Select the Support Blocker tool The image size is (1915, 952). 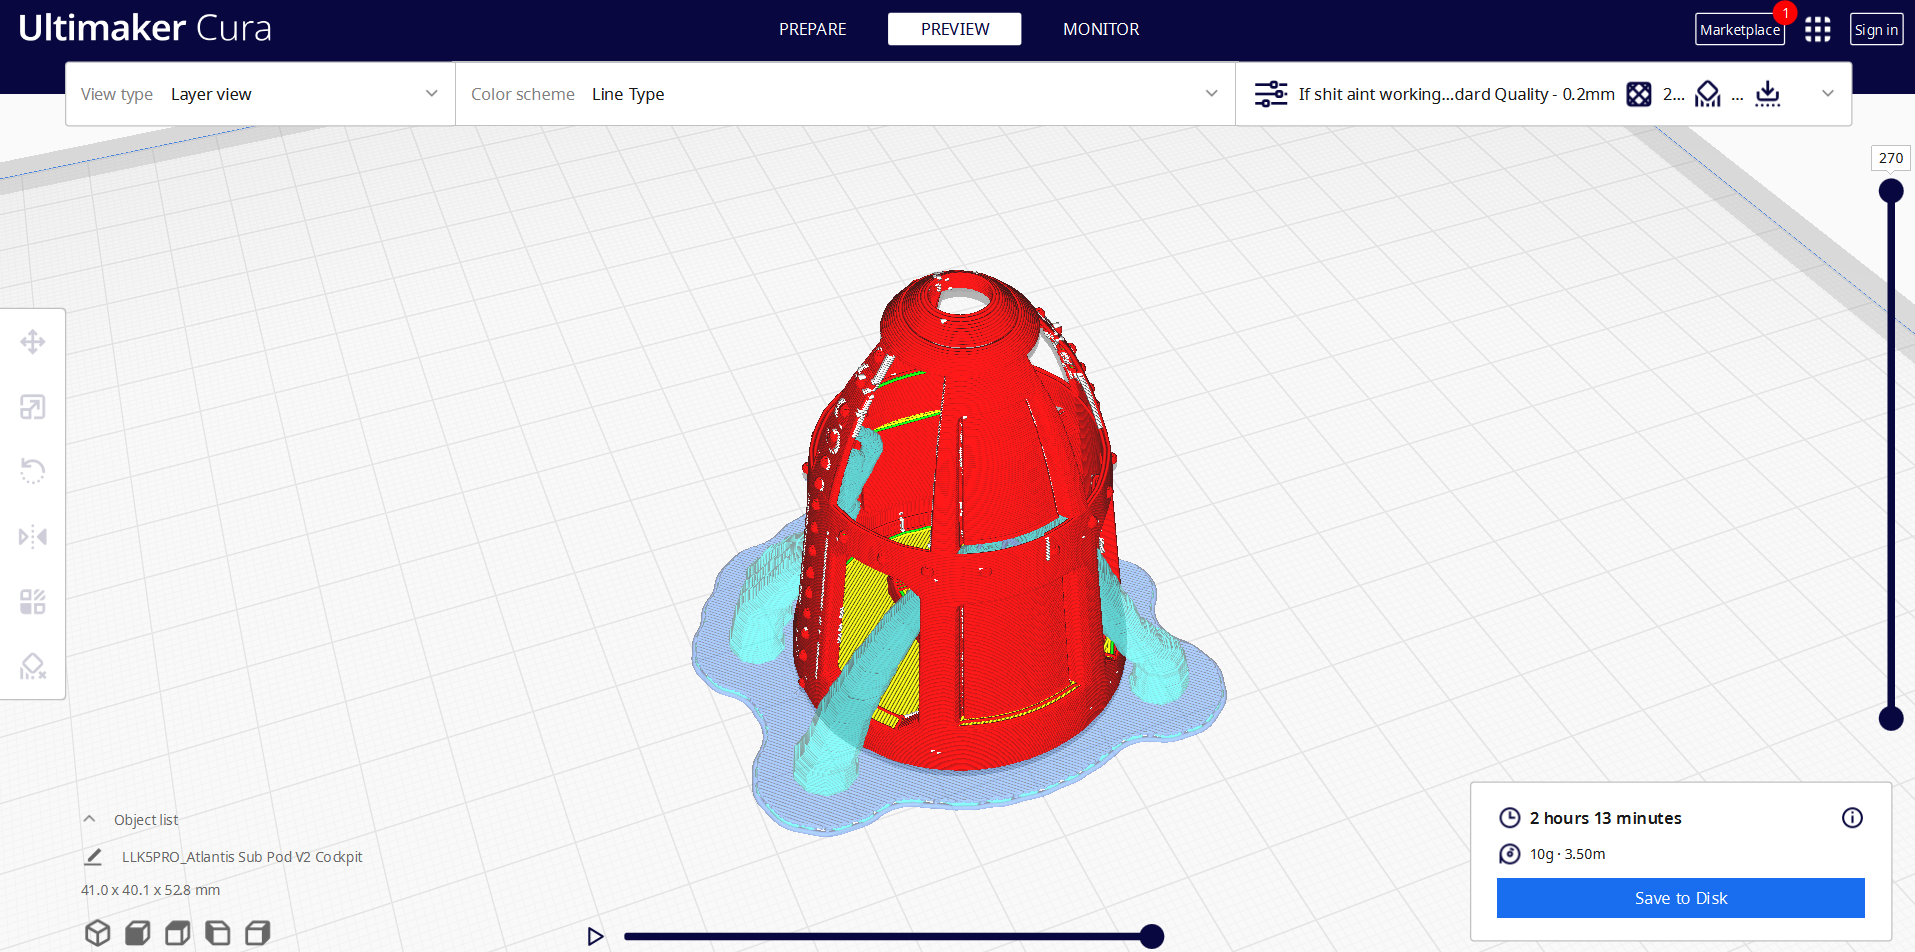(33, 665)
